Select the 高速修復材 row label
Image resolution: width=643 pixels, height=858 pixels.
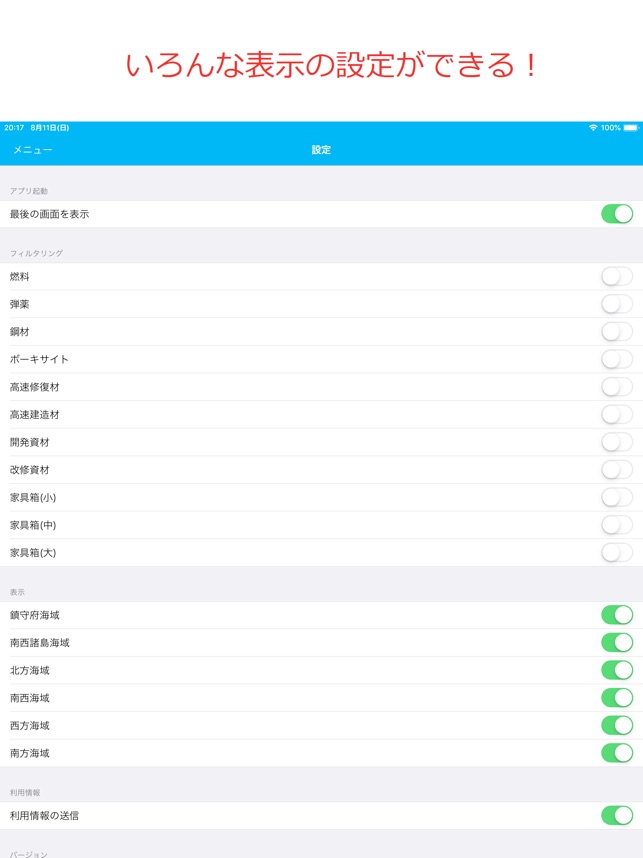(34, 387)
